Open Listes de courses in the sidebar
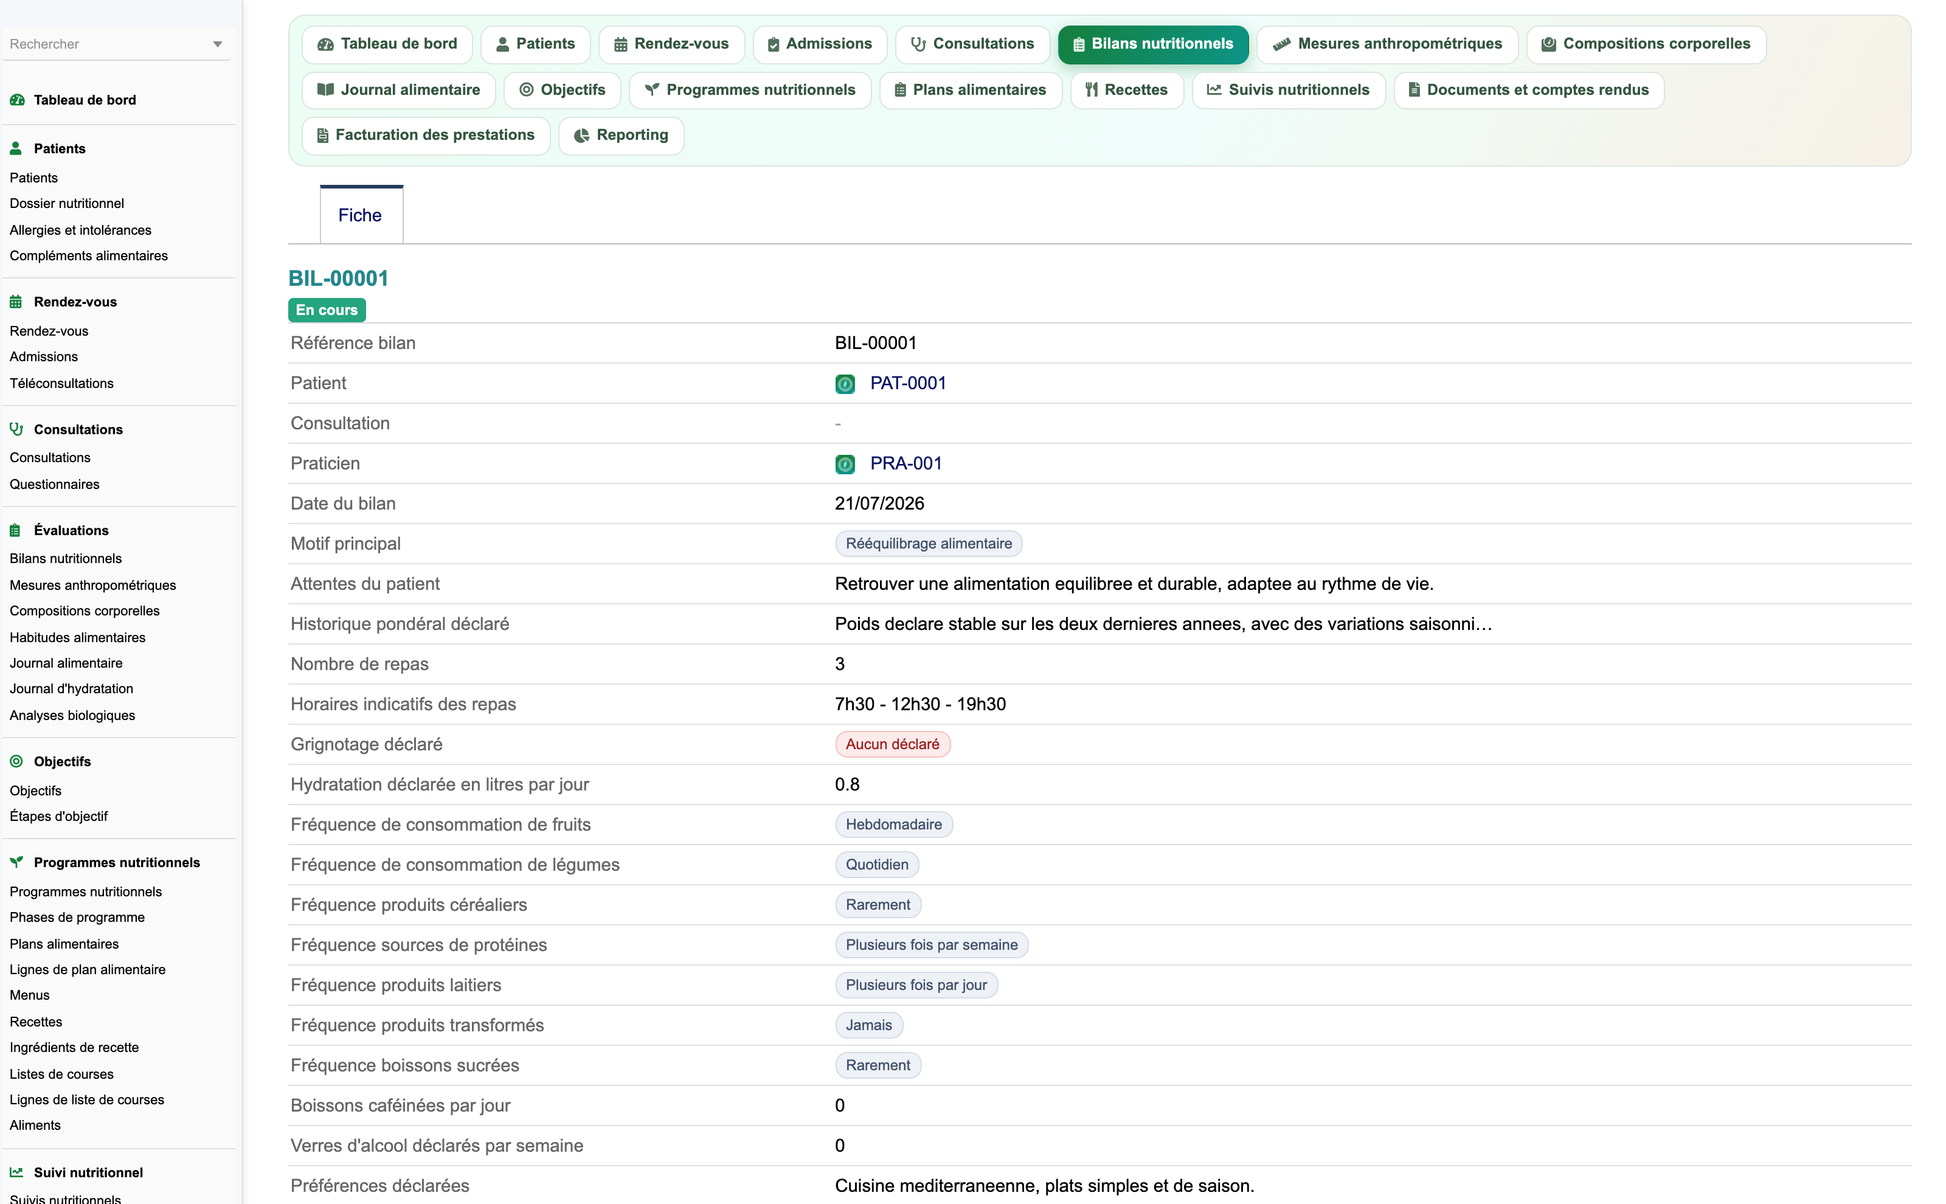The width and height of the screenshot is (1946, 1204). (62, 1074)
